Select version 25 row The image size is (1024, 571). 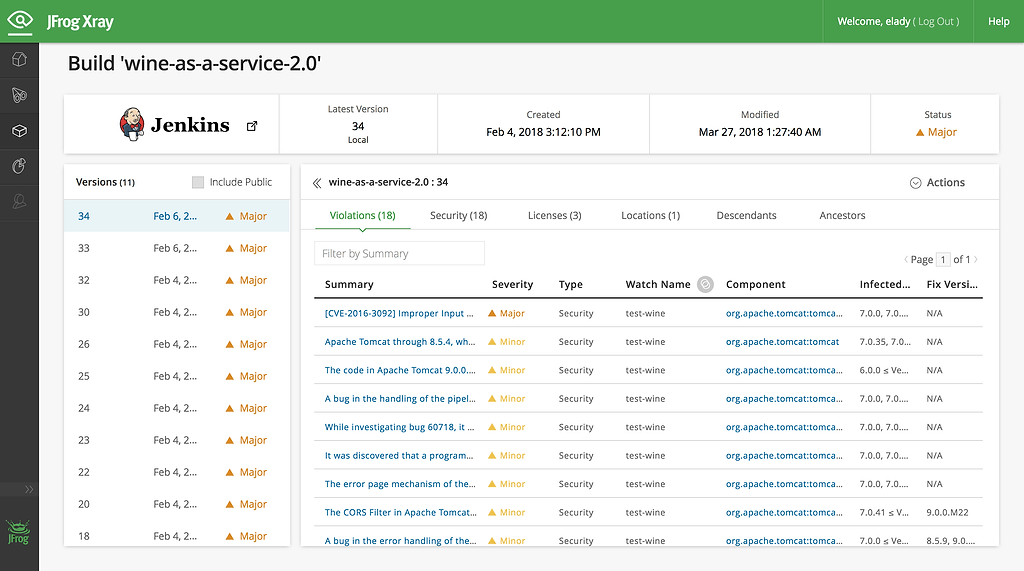point(176,376)
